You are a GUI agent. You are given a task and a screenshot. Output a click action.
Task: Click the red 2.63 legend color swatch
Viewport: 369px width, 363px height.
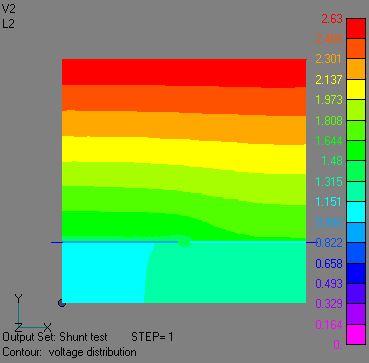[356, 29]
